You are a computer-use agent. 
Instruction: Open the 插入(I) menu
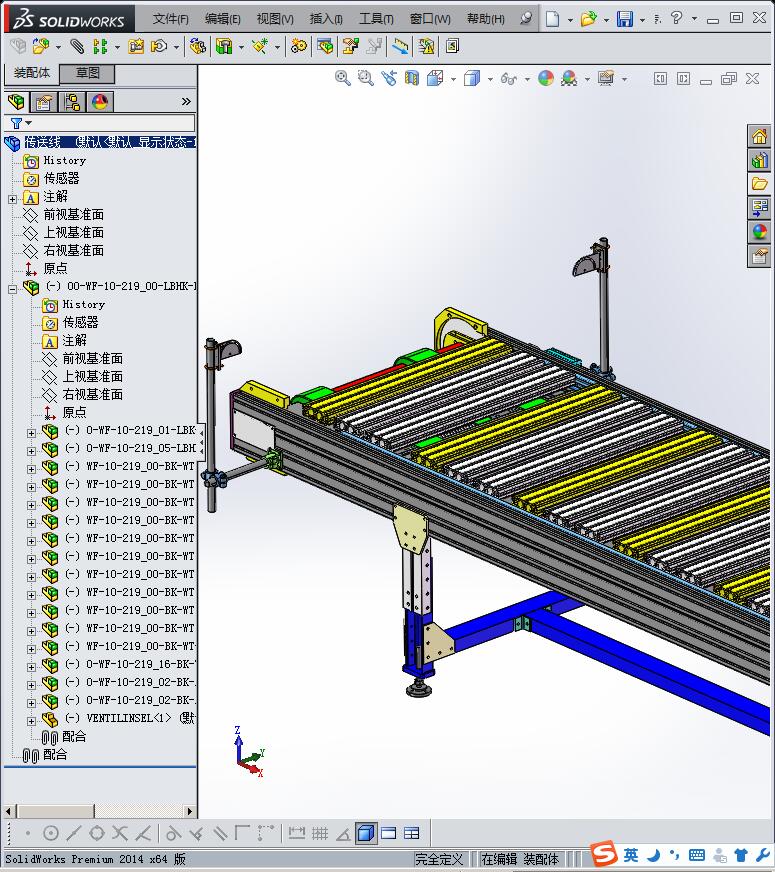click(x=326, y=19)
